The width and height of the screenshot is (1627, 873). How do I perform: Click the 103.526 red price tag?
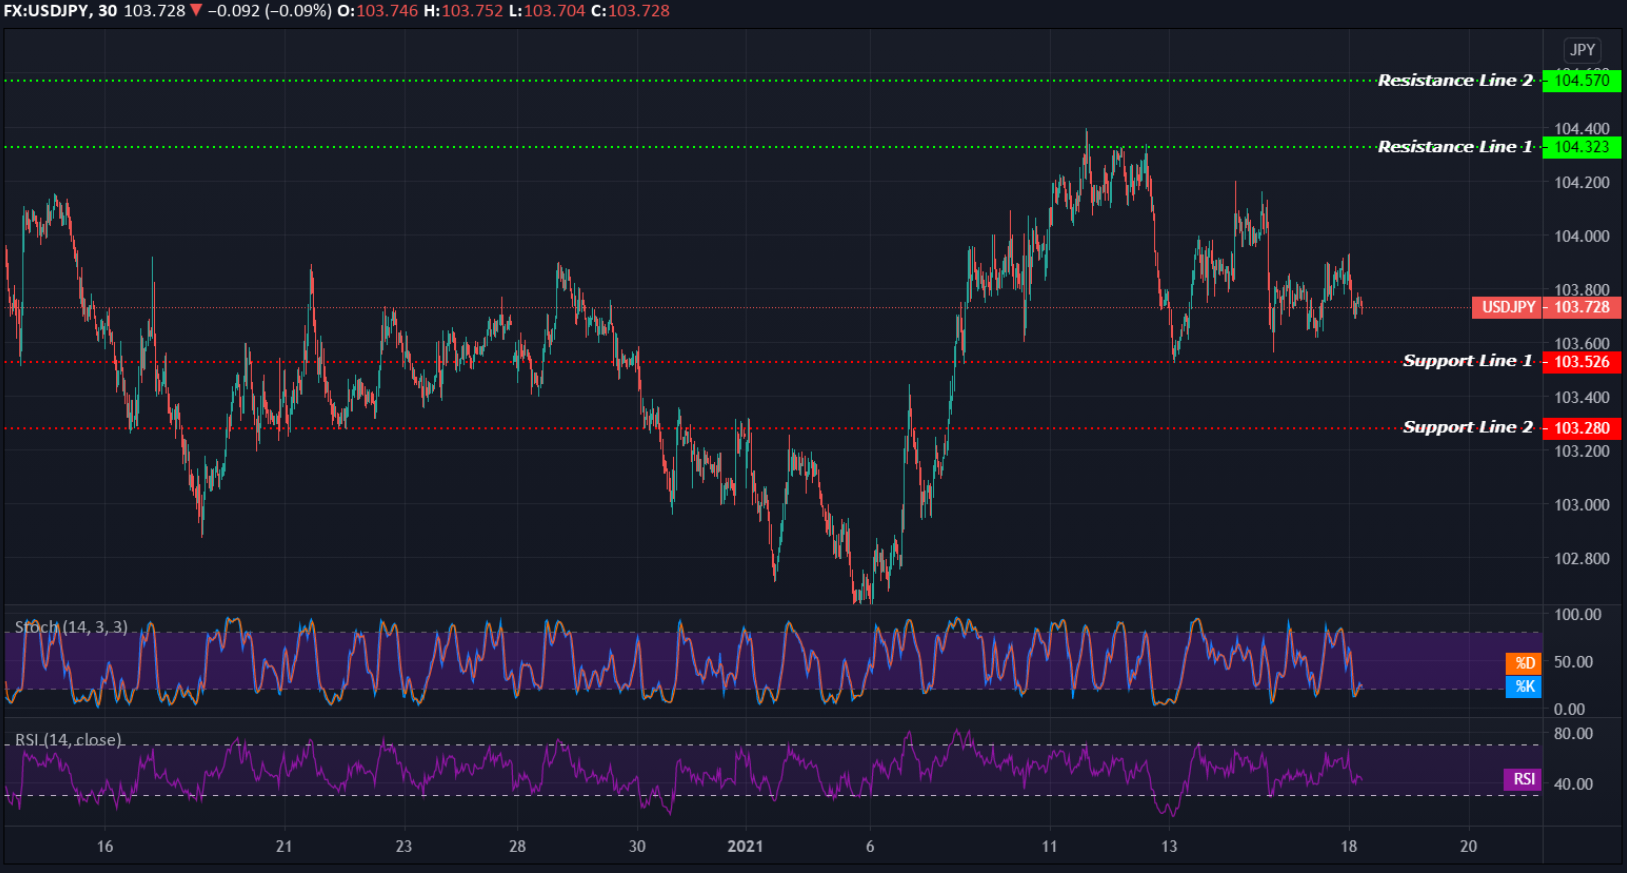pyautogui.click(x=1582, y=362)
